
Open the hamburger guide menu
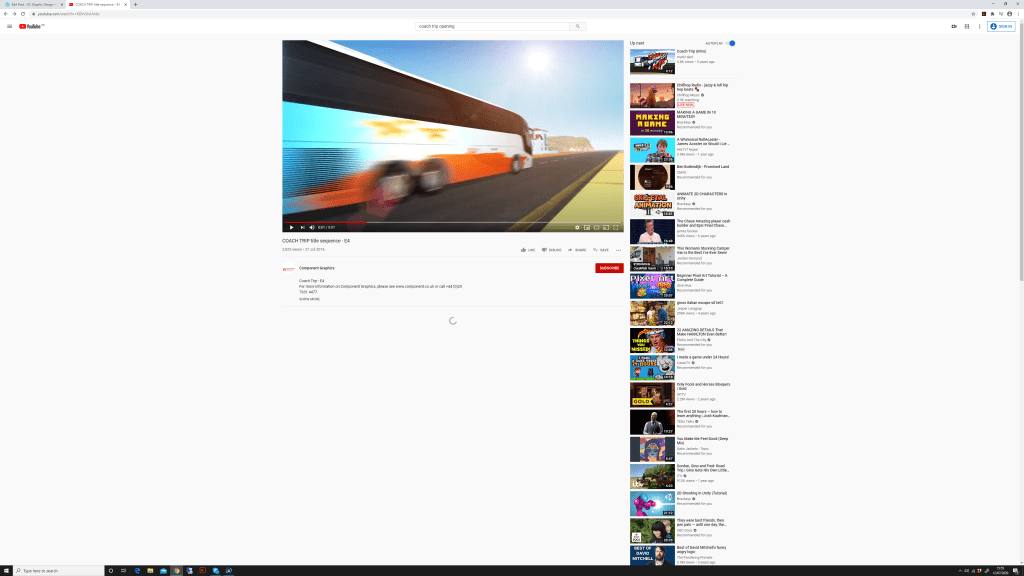(10, 26)
